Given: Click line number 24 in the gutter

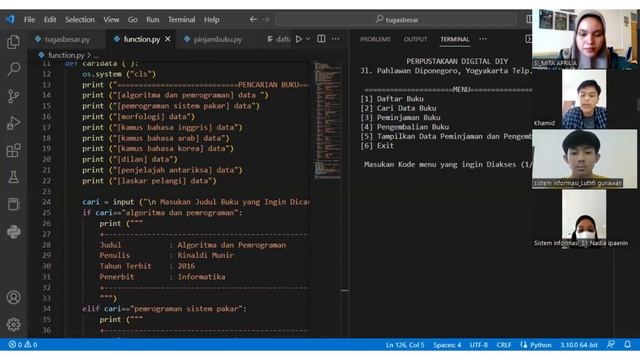Looking at the screenshot, I should click(47, 202).
